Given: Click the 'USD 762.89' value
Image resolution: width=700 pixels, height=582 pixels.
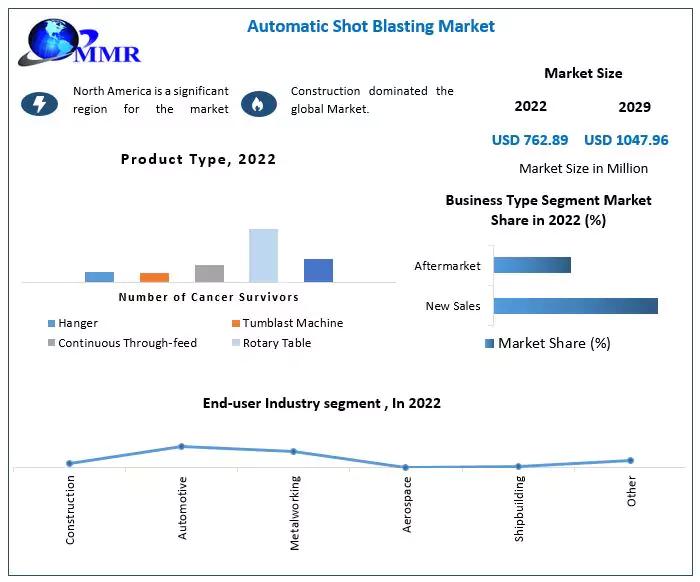Looking at the screenshot, I should click(x=530, y=140).
